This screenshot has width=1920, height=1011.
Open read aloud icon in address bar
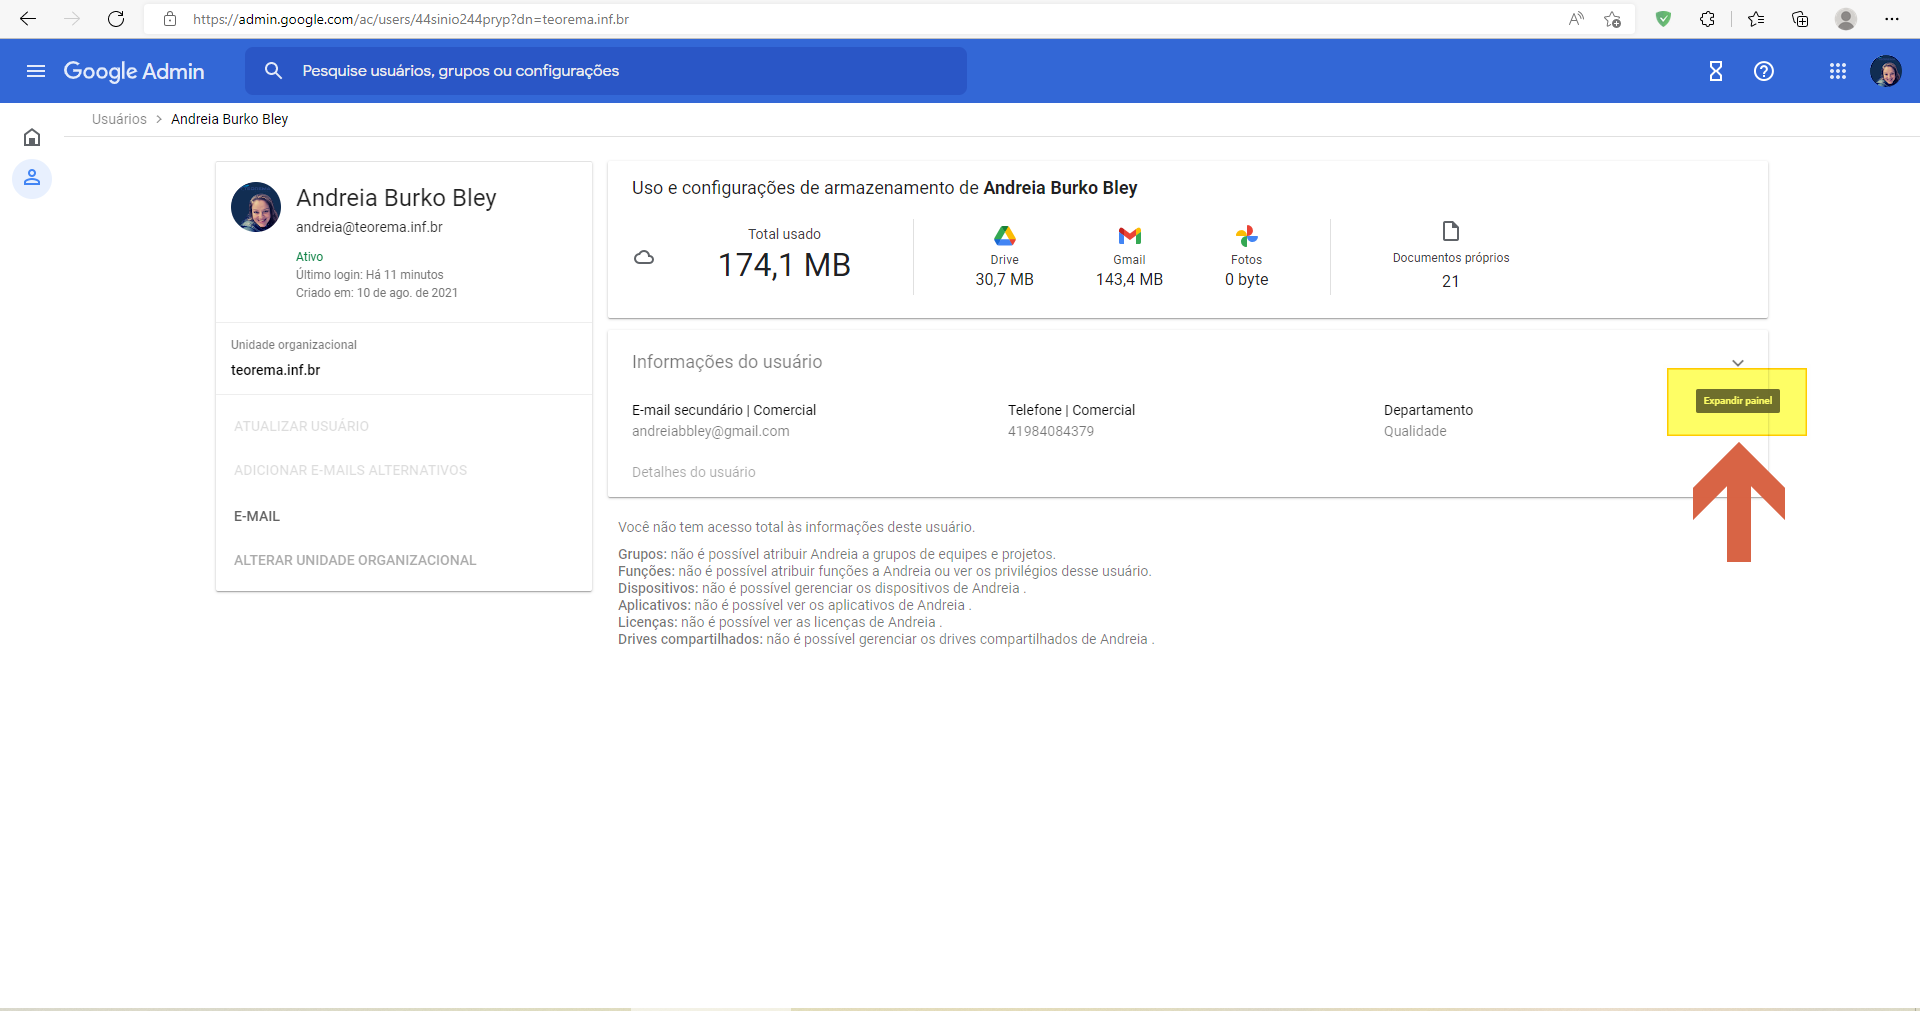coord(1576,19)
